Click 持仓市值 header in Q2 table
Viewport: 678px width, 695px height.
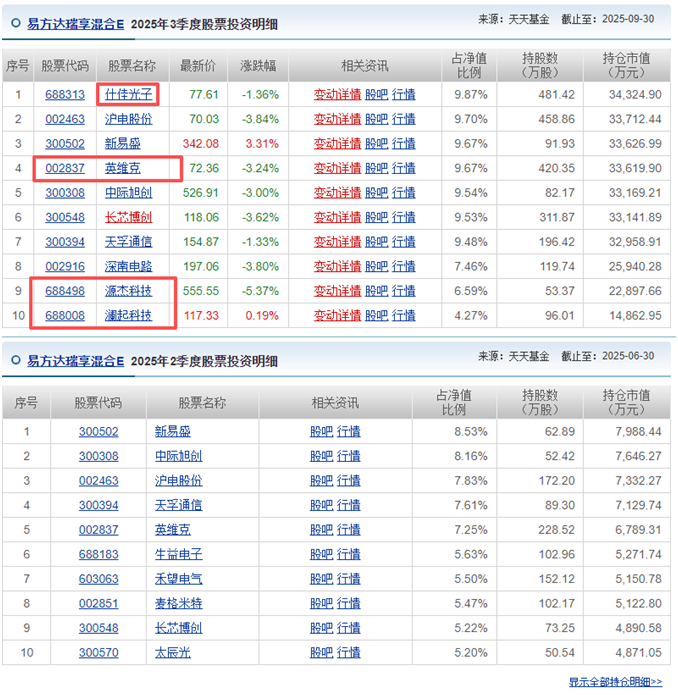(x=627, y=402)
